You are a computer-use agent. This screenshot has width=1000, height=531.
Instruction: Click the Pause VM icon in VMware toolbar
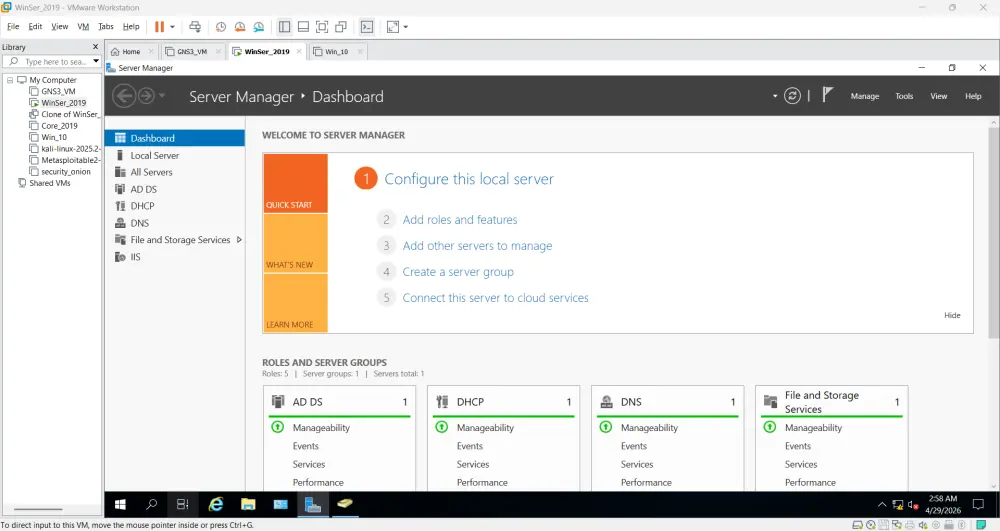click(x=159, y=27)
